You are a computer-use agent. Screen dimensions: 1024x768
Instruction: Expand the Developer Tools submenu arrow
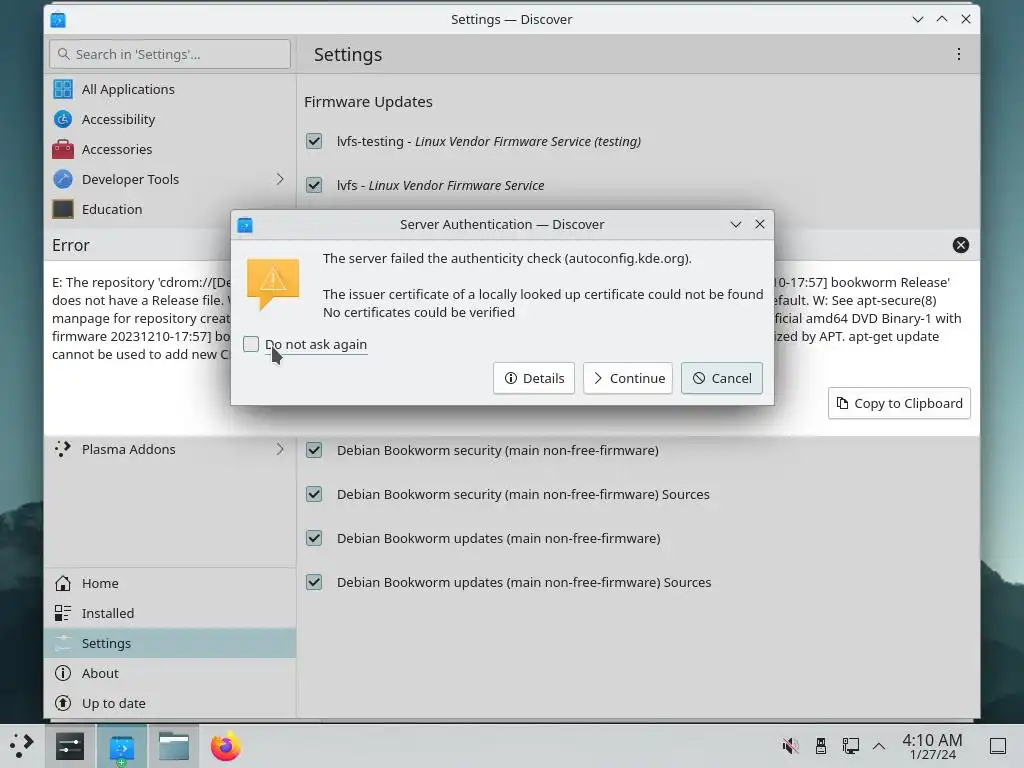point(280,179)
